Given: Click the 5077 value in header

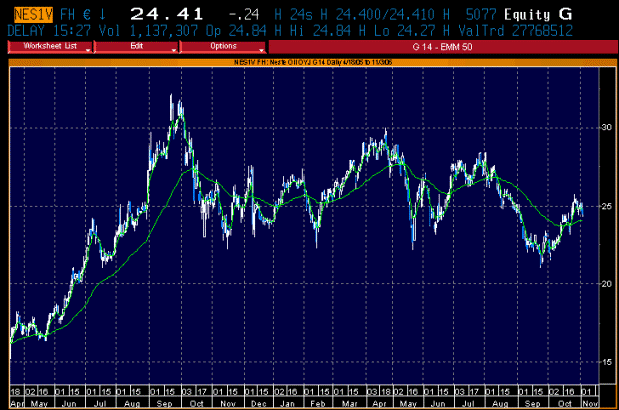Looking at the screenshot, I should (480, 15).
